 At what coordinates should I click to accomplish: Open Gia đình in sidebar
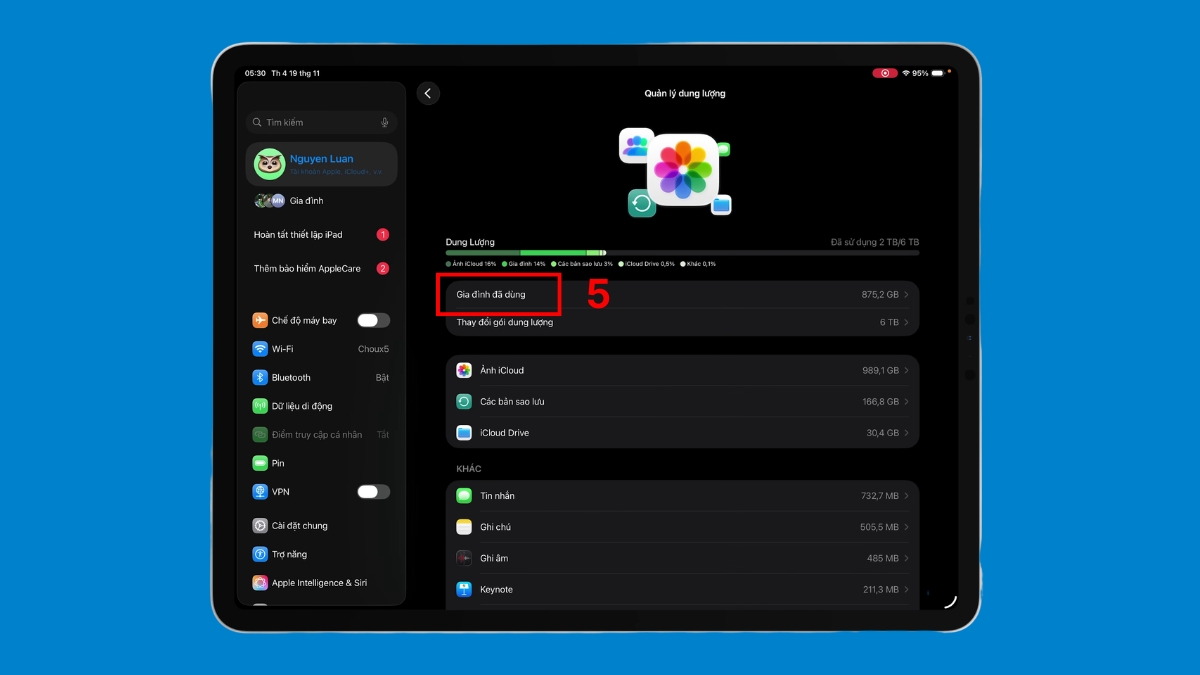point(321,200)
